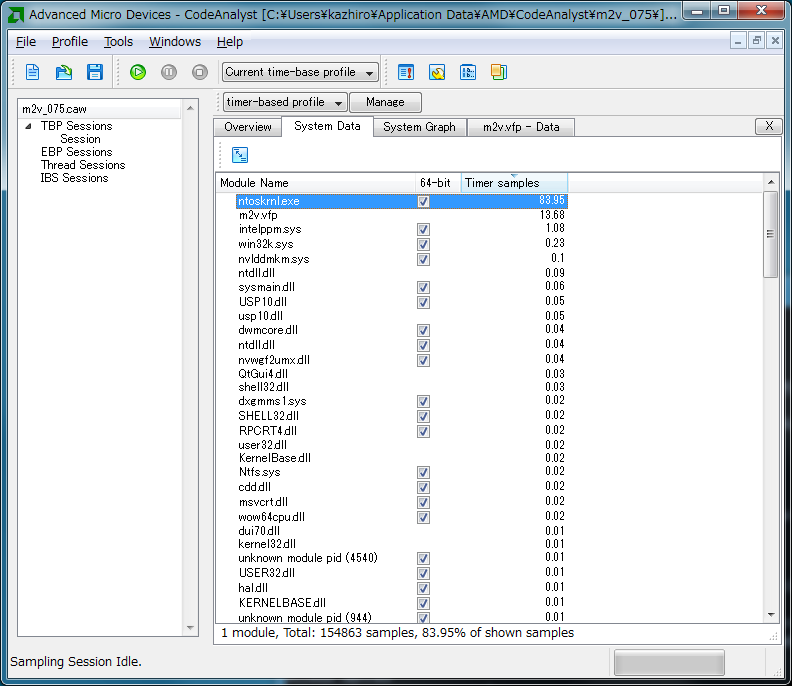Close the data view with X button
This screenshot has width=792, height=686.
[x=767, y=126]
